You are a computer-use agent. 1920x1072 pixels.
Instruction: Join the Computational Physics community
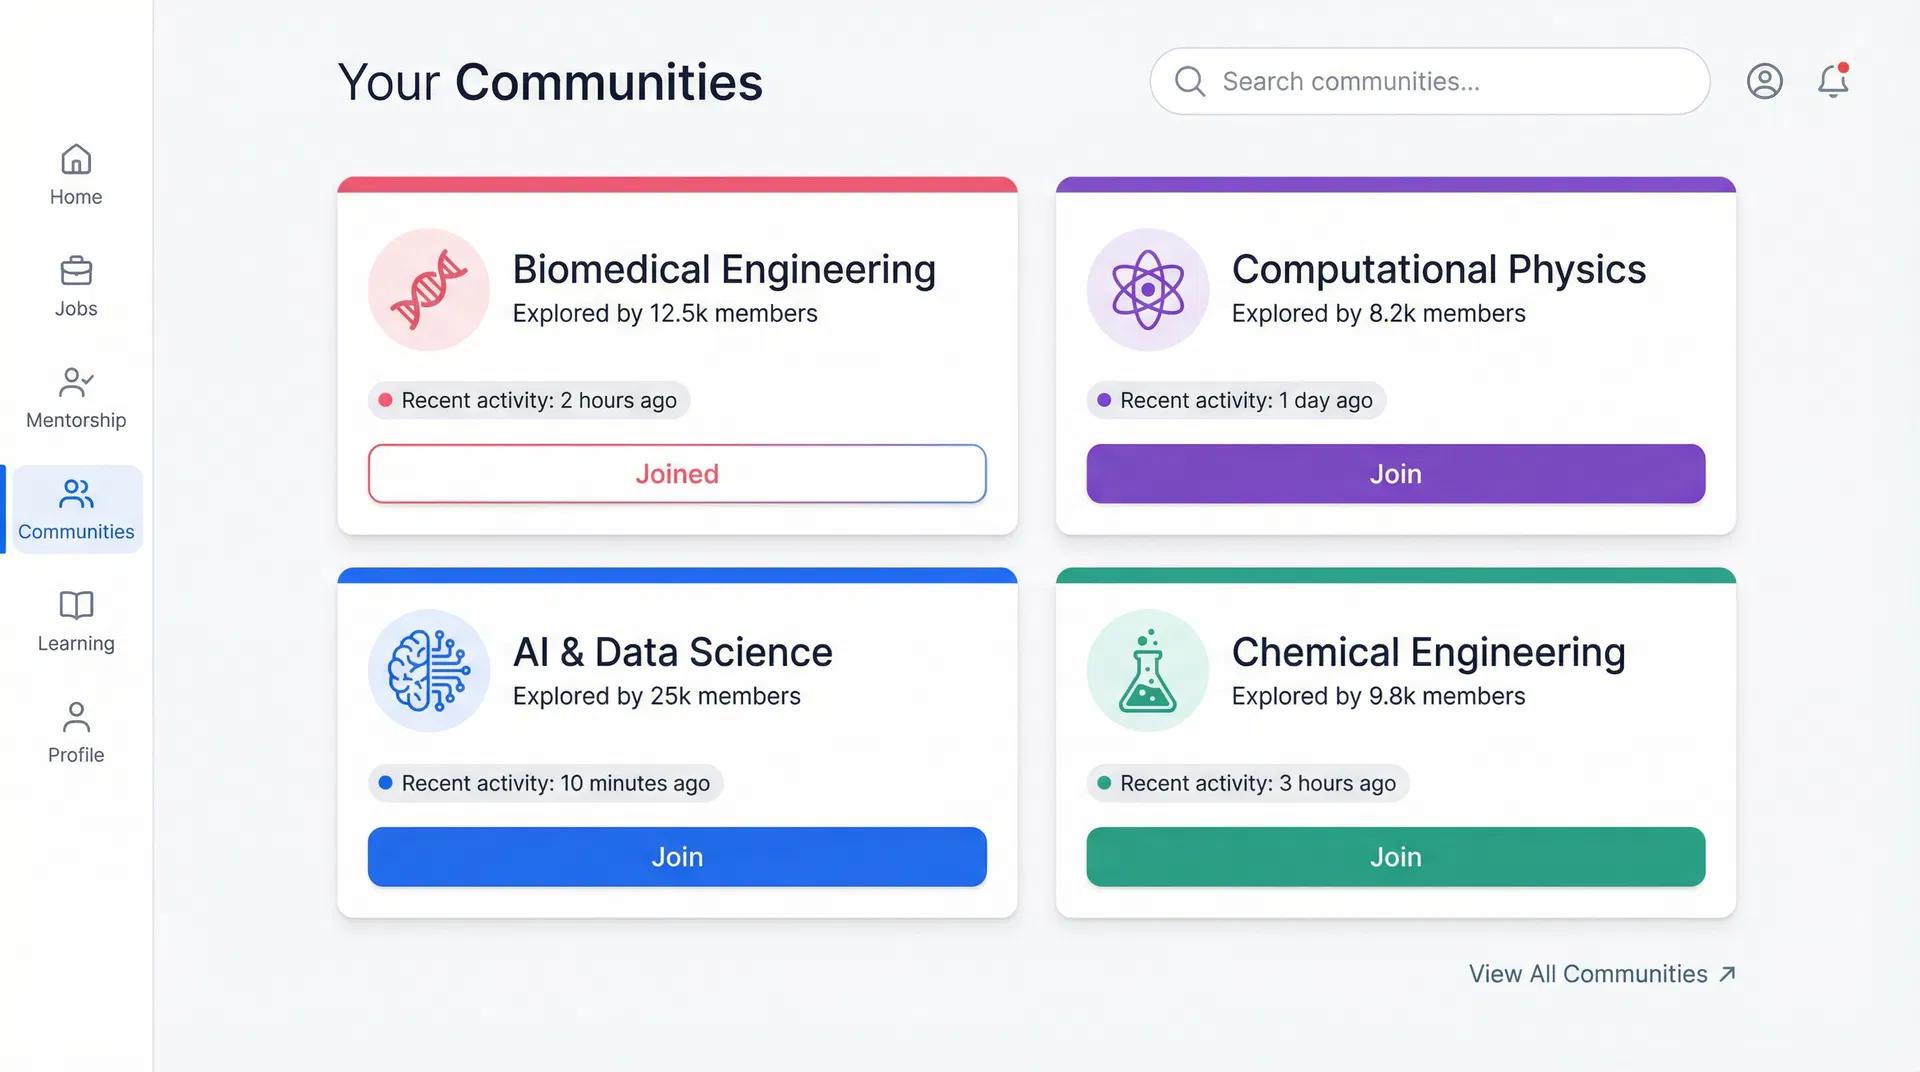click(x=1395, y=474)
